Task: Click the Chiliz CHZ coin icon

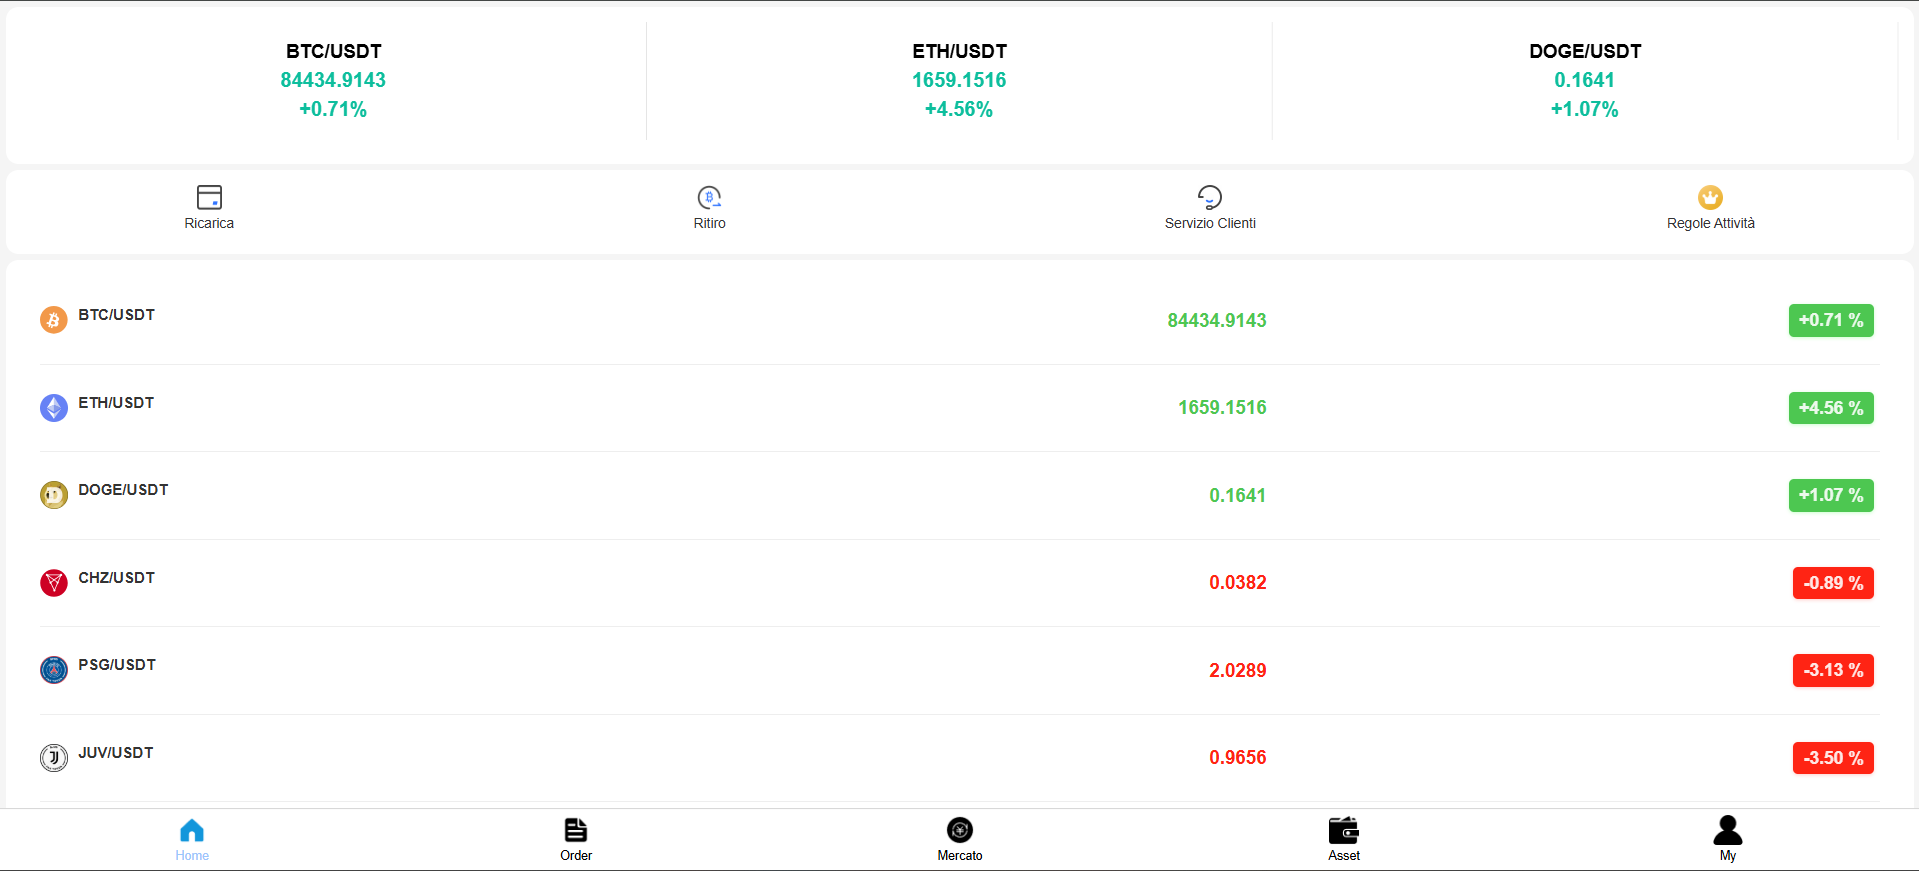Action: click(54, 583)
